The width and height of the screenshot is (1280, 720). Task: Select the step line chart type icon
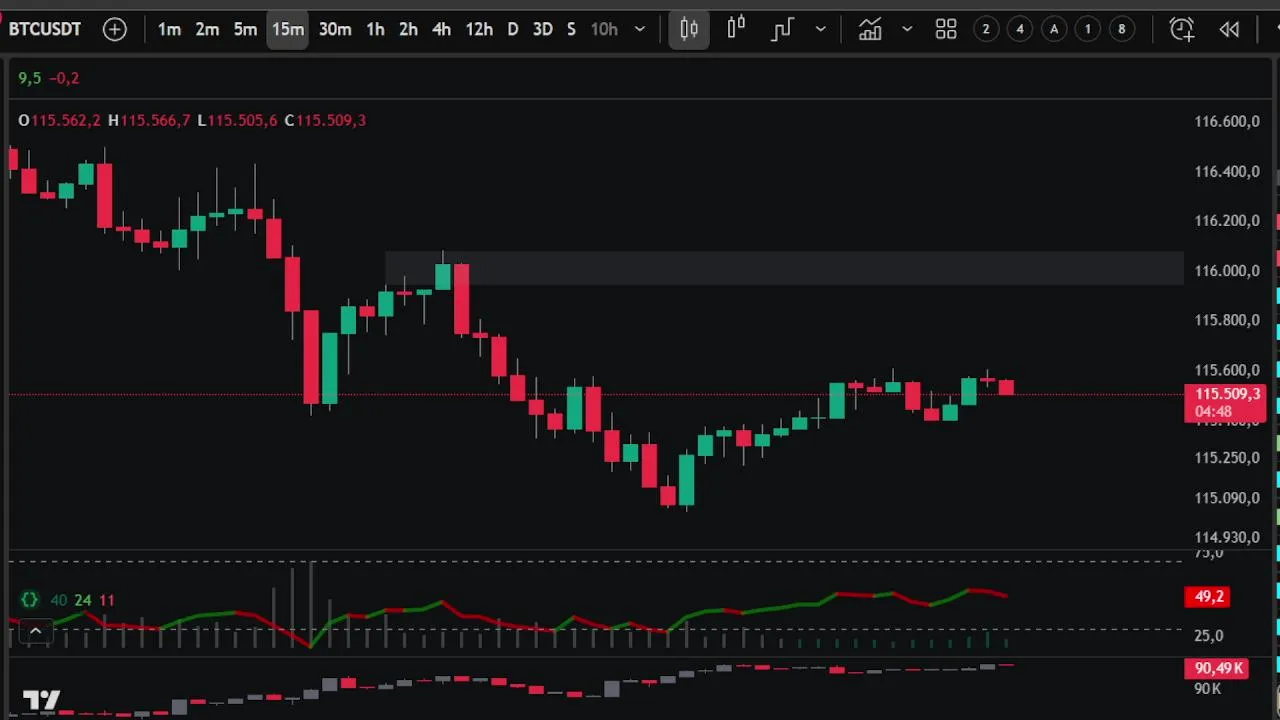point(782,29)
